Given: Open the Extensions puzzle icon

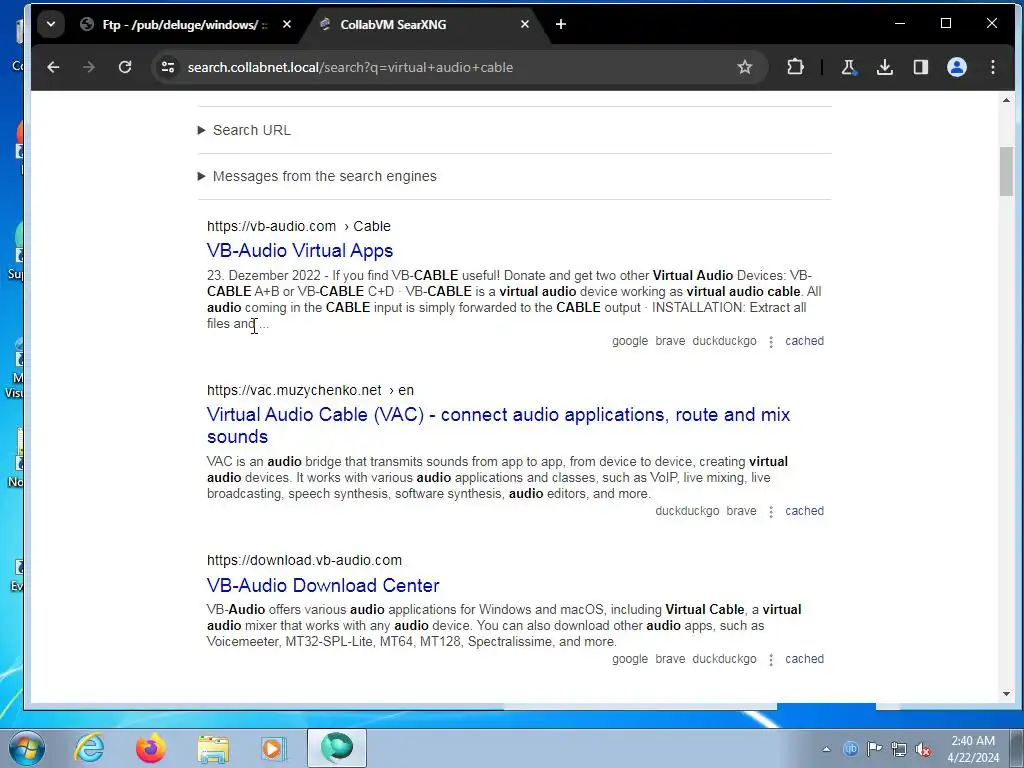Looking at the screenshot, I should pos(795,67).
